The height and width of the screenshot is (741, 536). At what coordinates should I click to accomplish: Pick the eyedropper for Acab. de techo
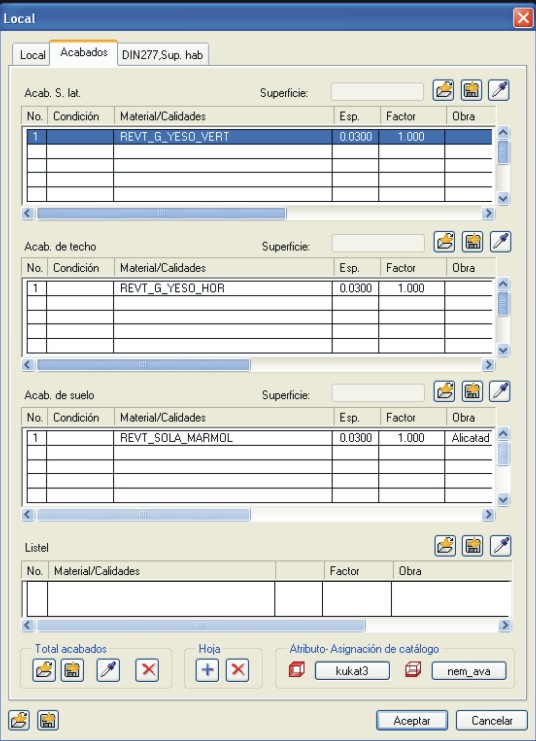pos(500,242)
